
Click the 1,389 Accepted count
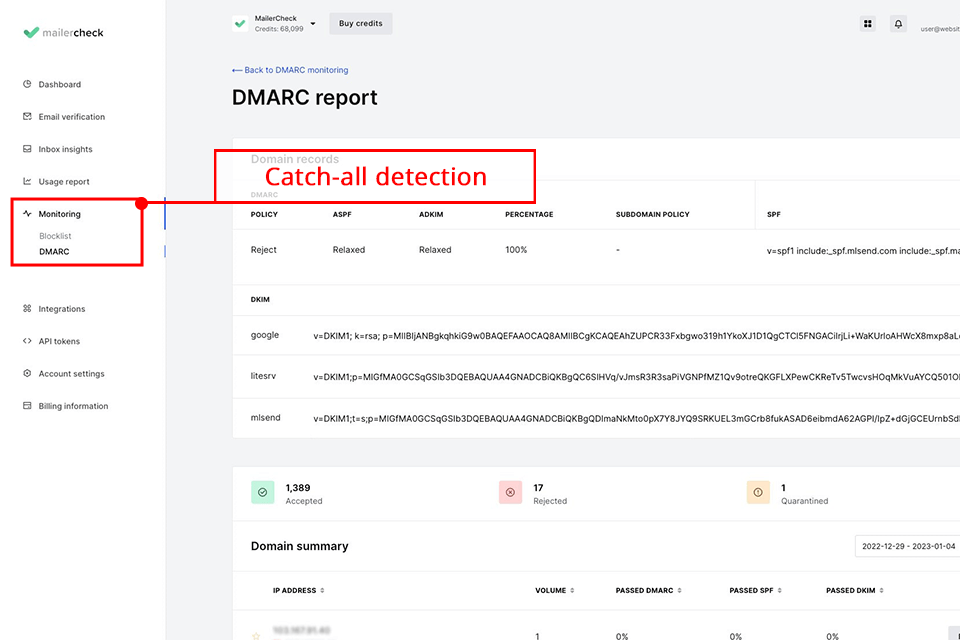pyautogui.click(x=298, y=488)
